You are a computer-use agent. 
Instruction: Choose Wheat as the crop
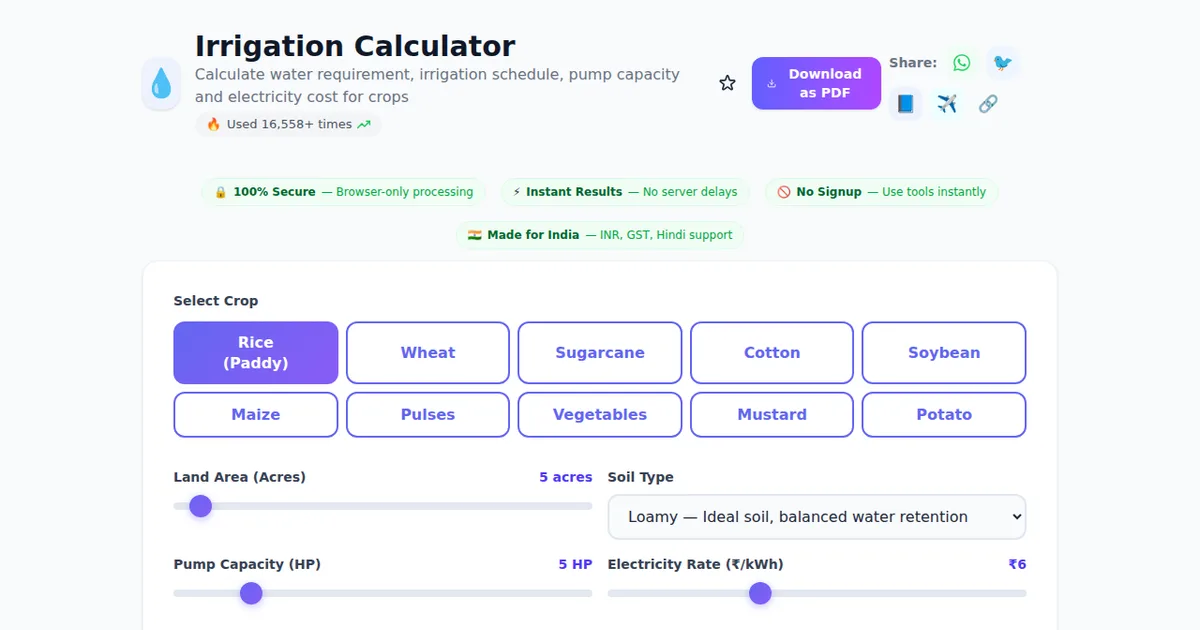(x=428, y=353)
